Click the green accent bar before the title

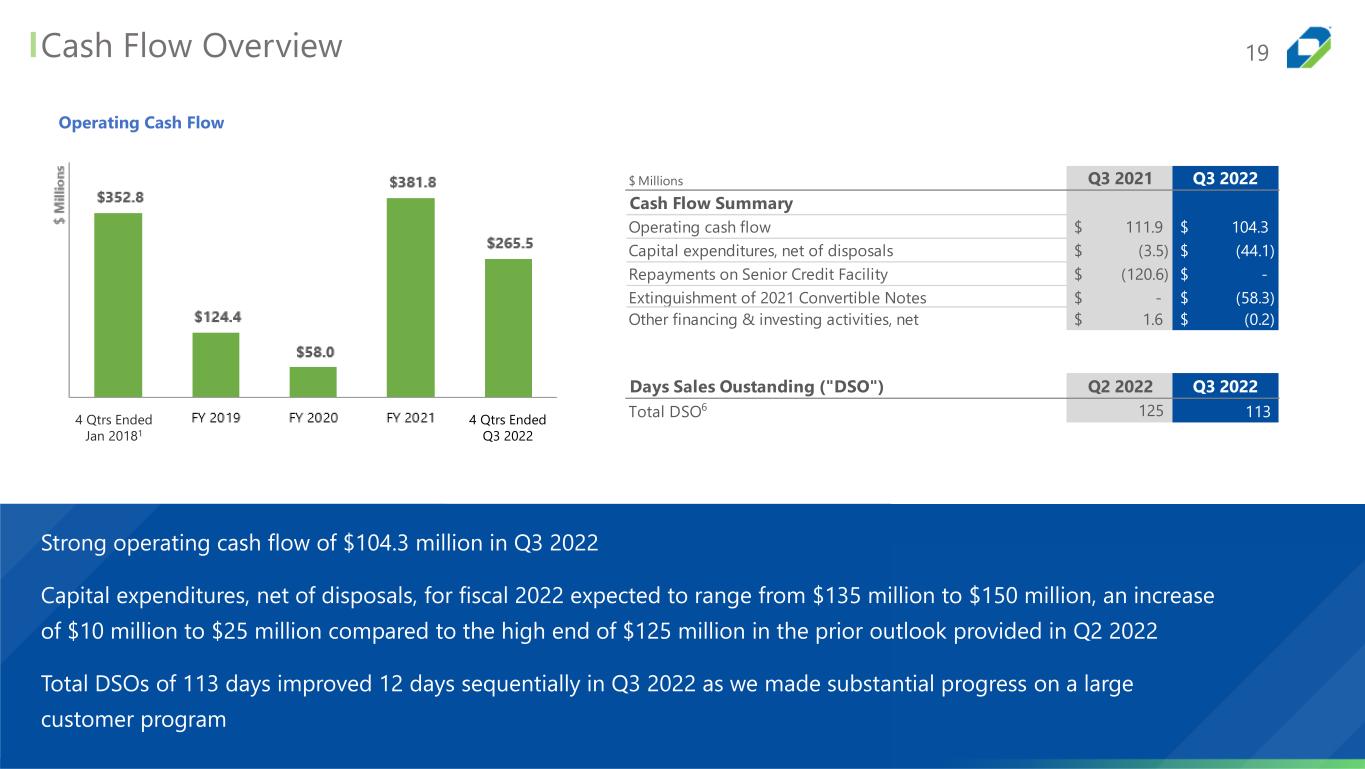33,46
